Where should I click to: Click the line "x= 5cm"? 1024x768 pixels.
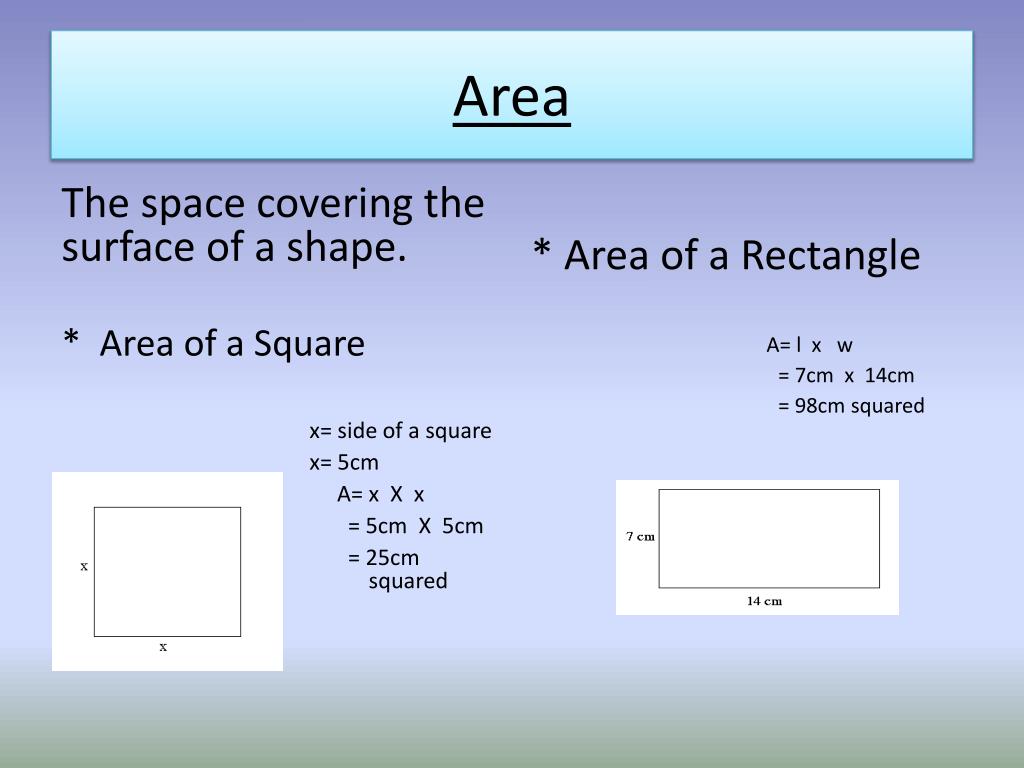[x=344, y=462]
